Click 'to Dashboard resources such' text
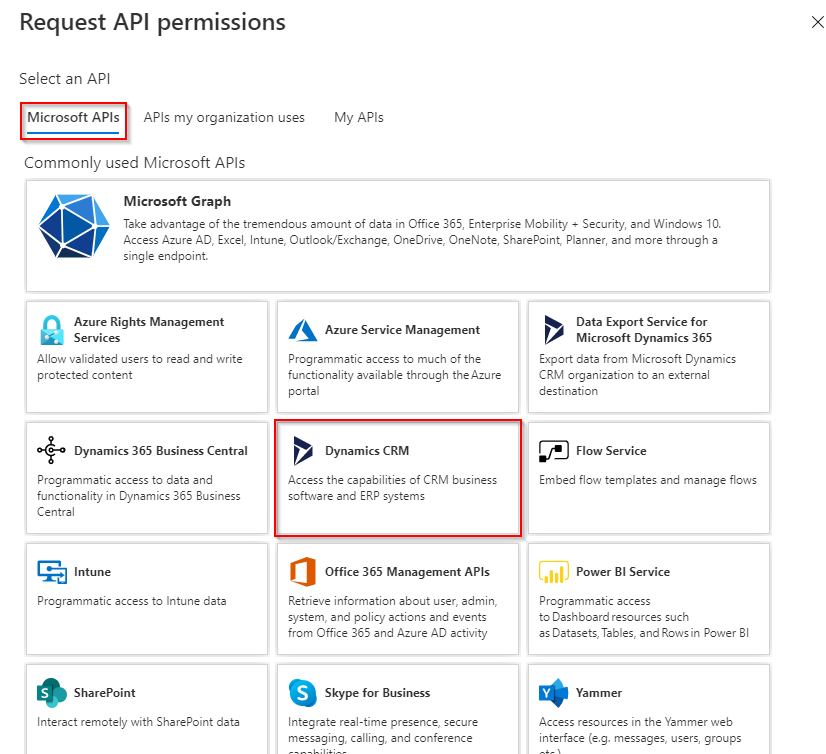 click(x=614, y=617)
